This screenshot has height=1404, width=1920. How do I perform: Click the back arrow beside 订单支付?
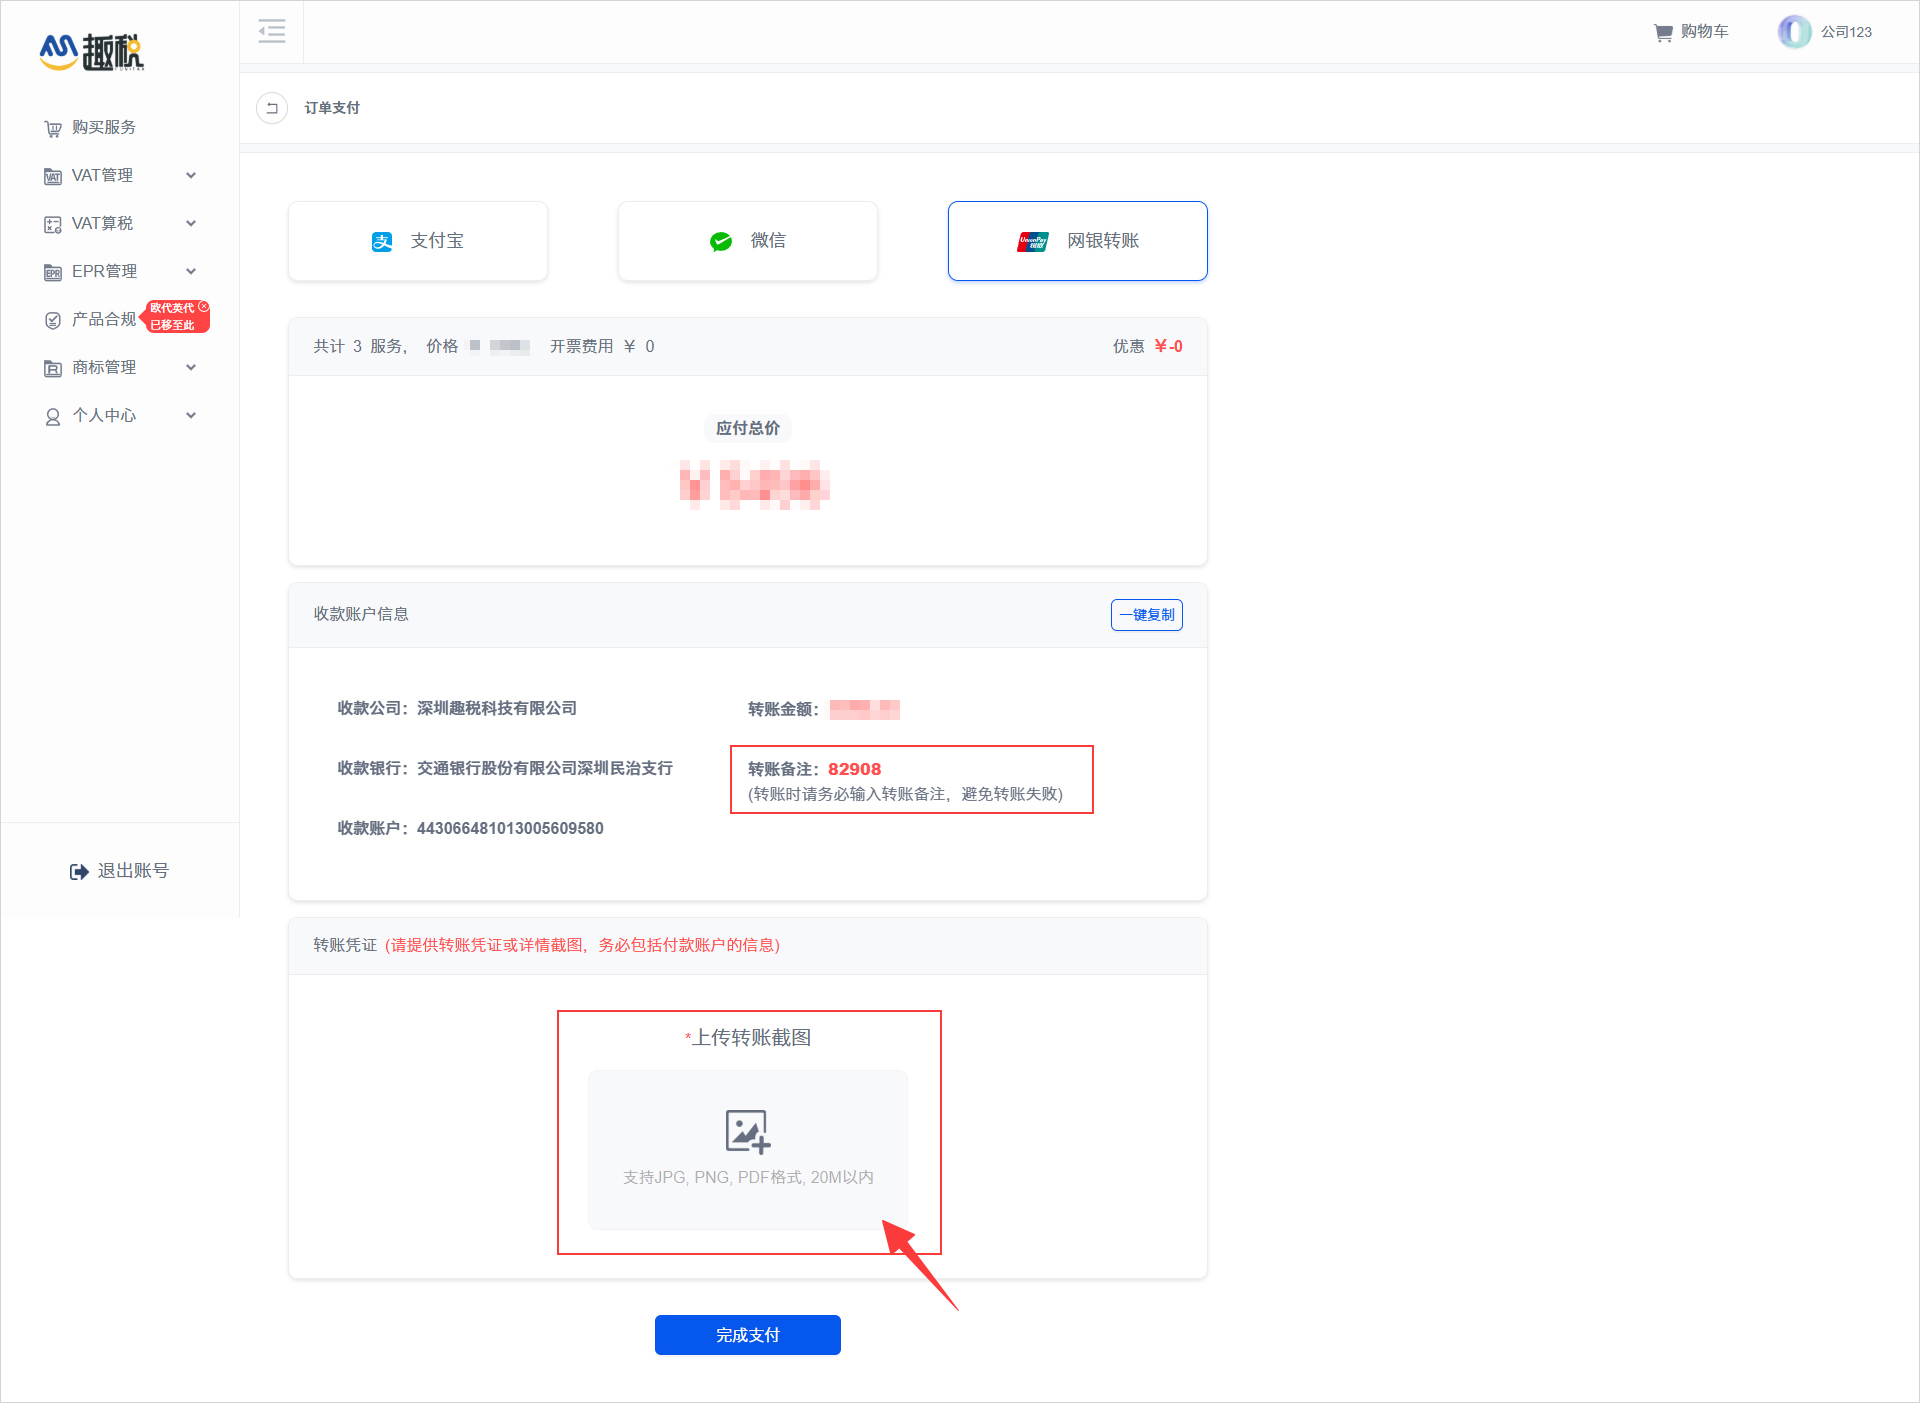(x=272, y=108)
